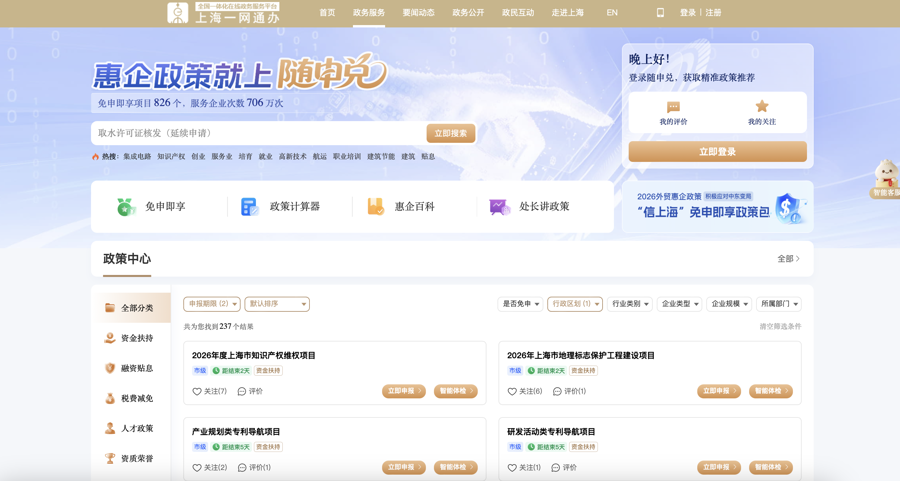Screen dimensions: 900x481
Task: Go to 要闻动态 in top navigation
Action: tap(418, 13)
